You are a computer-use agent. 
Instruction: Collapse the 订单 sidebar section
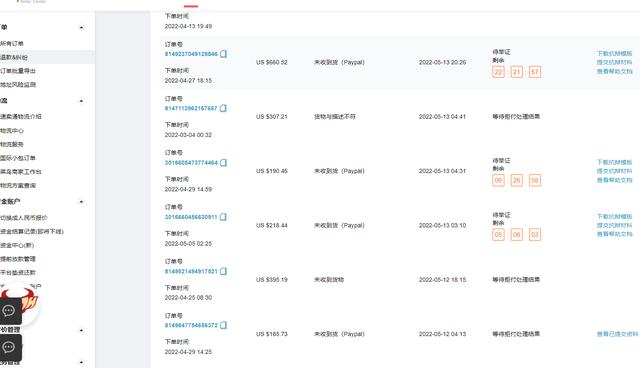click(81, 27)
